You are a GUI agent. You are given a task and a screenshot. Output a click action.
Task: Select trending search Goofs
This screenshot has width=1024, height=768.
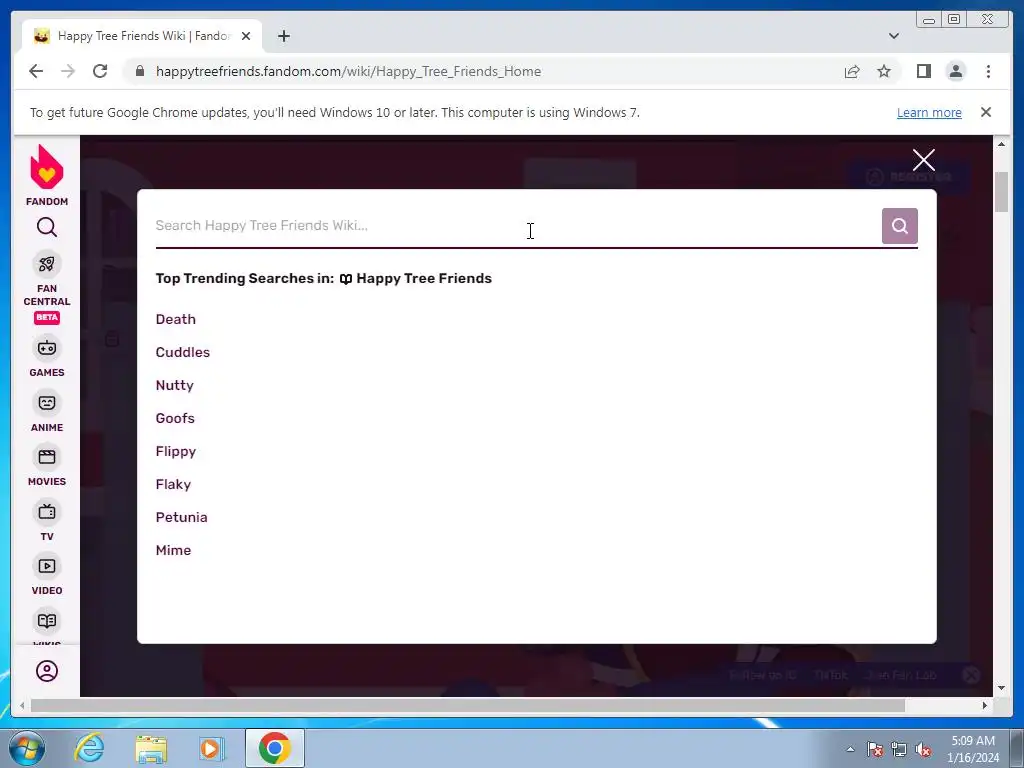175,419
